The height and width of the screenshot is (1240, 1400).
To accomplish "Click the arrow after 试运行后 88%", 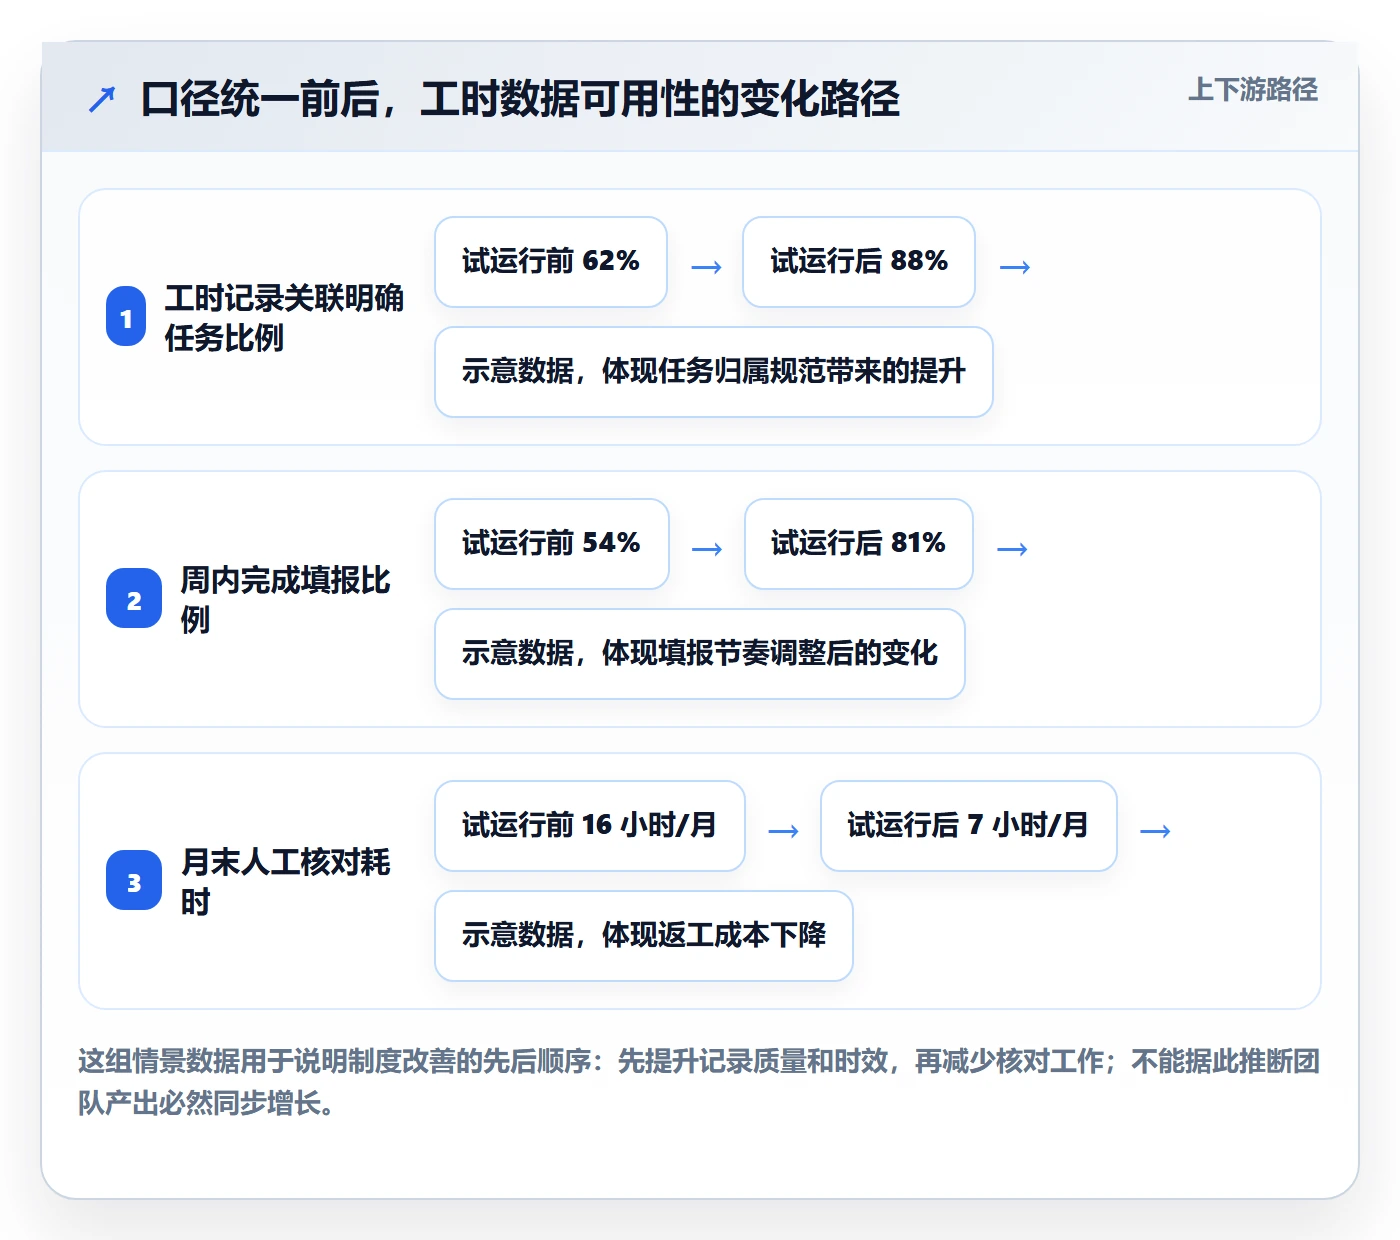I will [x=1015, y=267].
